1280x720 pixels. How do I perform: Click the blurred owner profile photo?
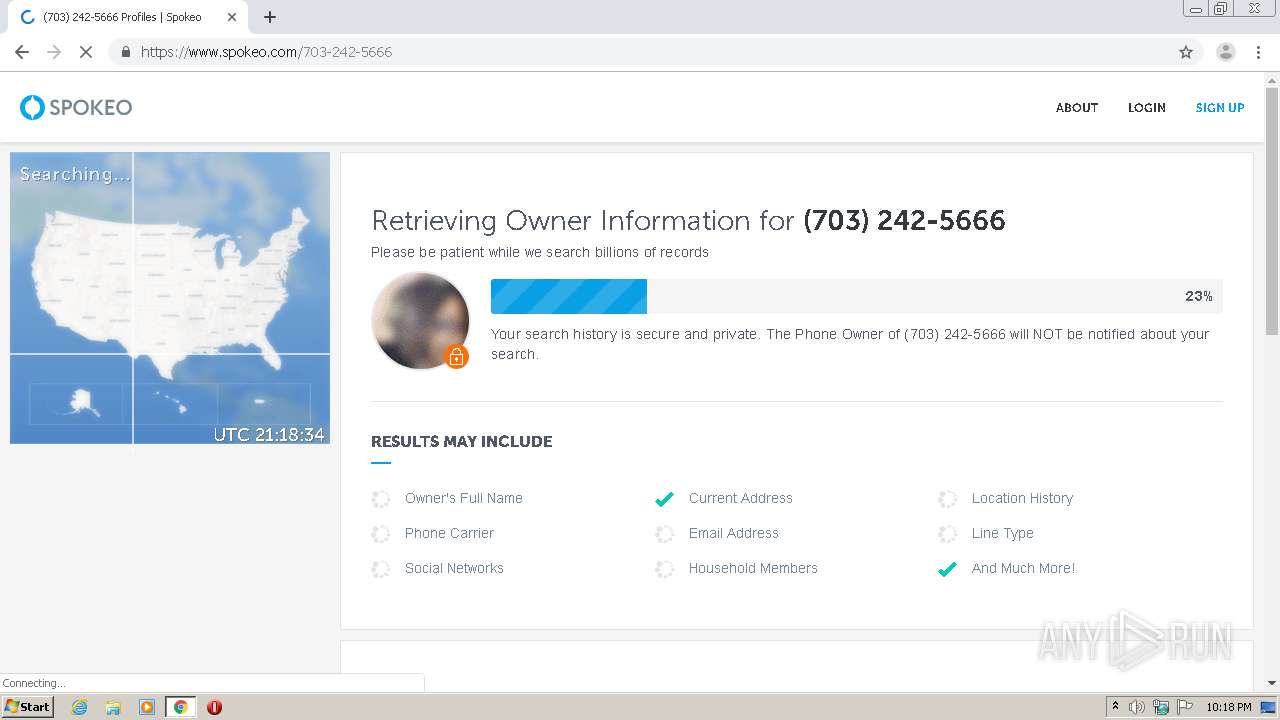pyautogui.click(x=420, y=321)
